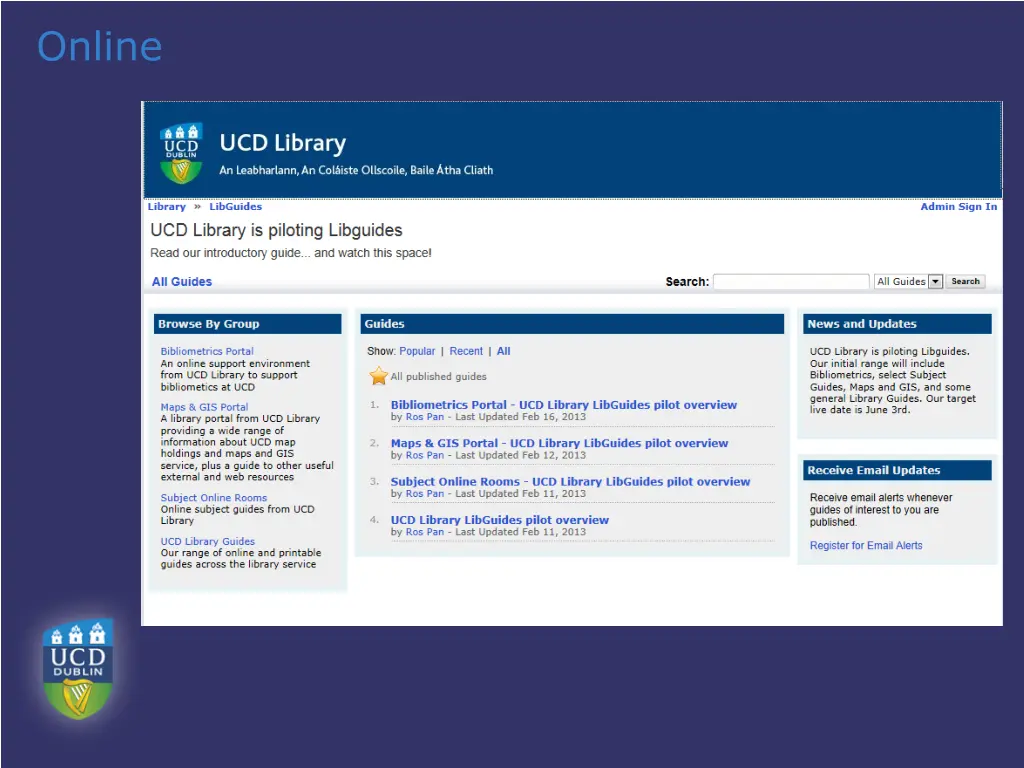Open the Subject Online Rooms group link
Screen dimensions: 1024x768
point(214,498)
